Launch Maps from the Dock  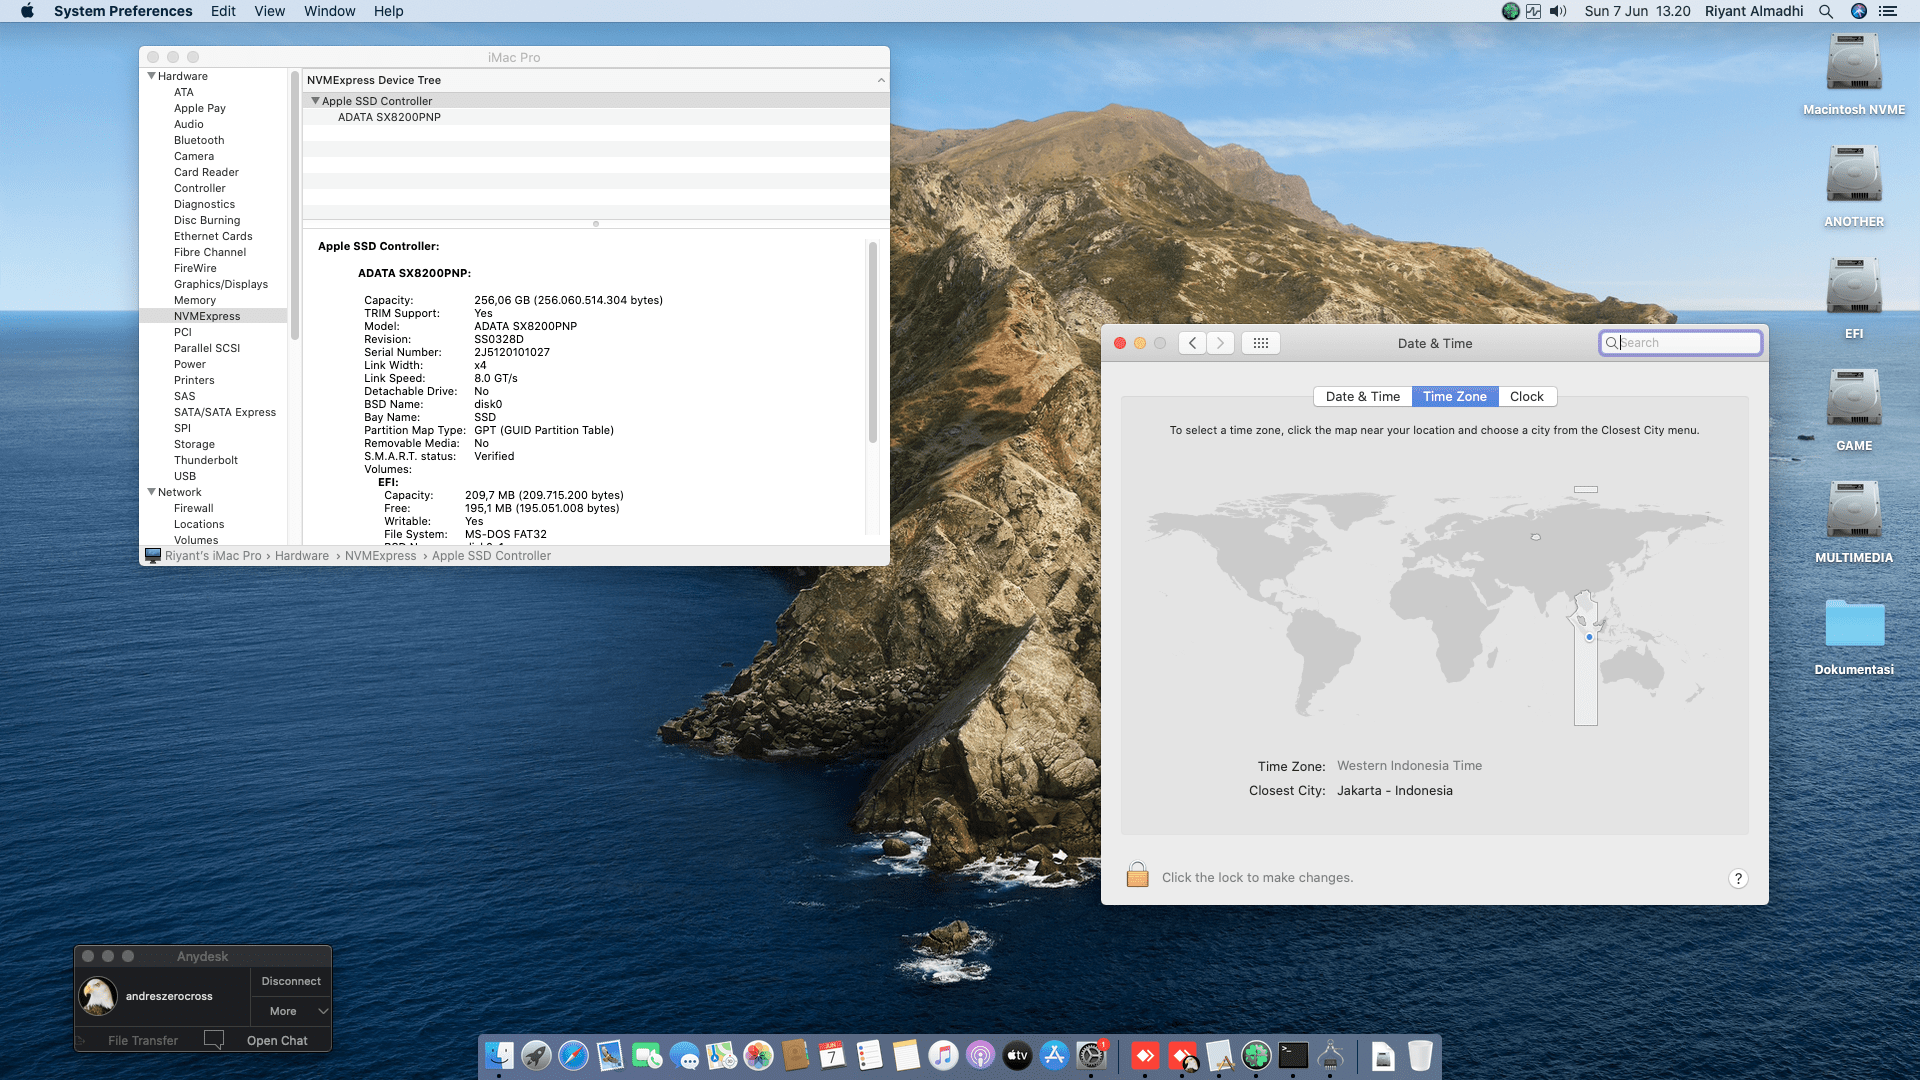tap(721, 1055)
